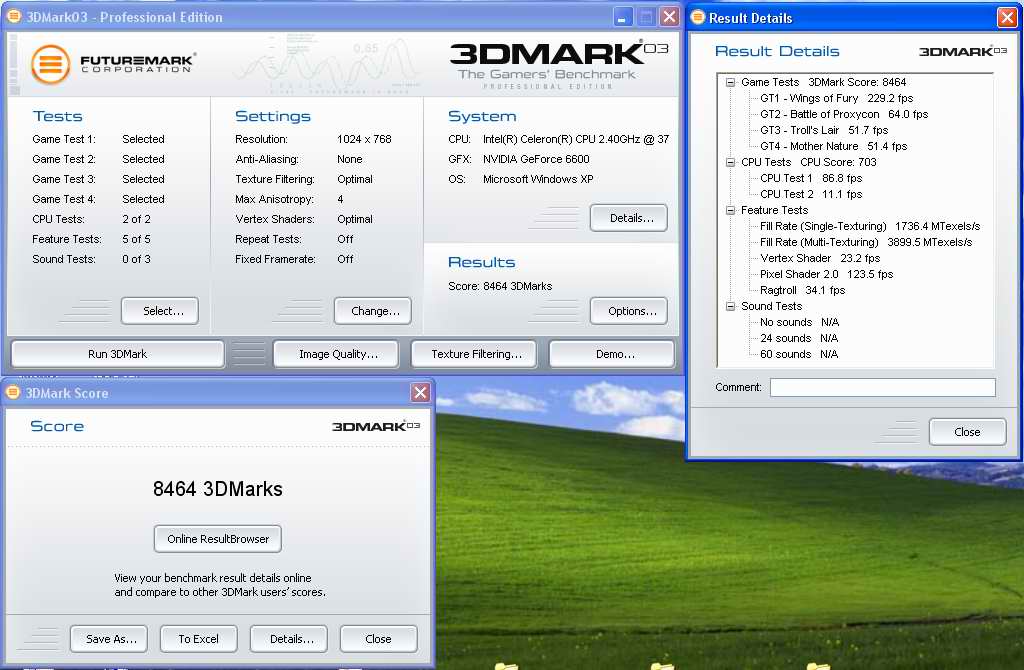Start the benchmark with Run 3DMark
This screenshot has width=1024, height=670.
click(118, 354)
